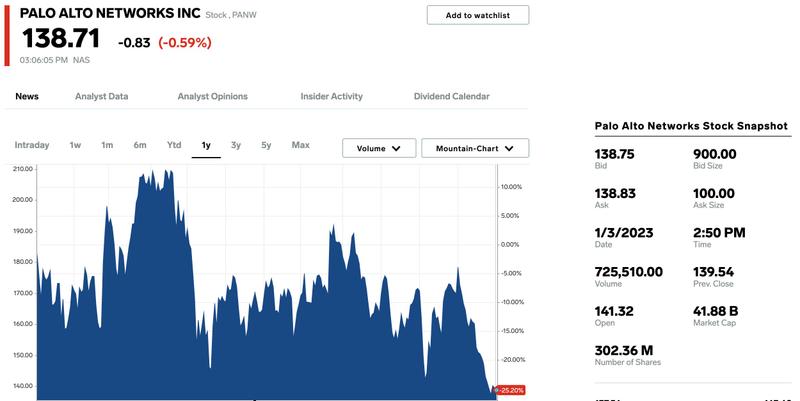
Task: Switch chart range to 1m
Action: click(107, 145)
